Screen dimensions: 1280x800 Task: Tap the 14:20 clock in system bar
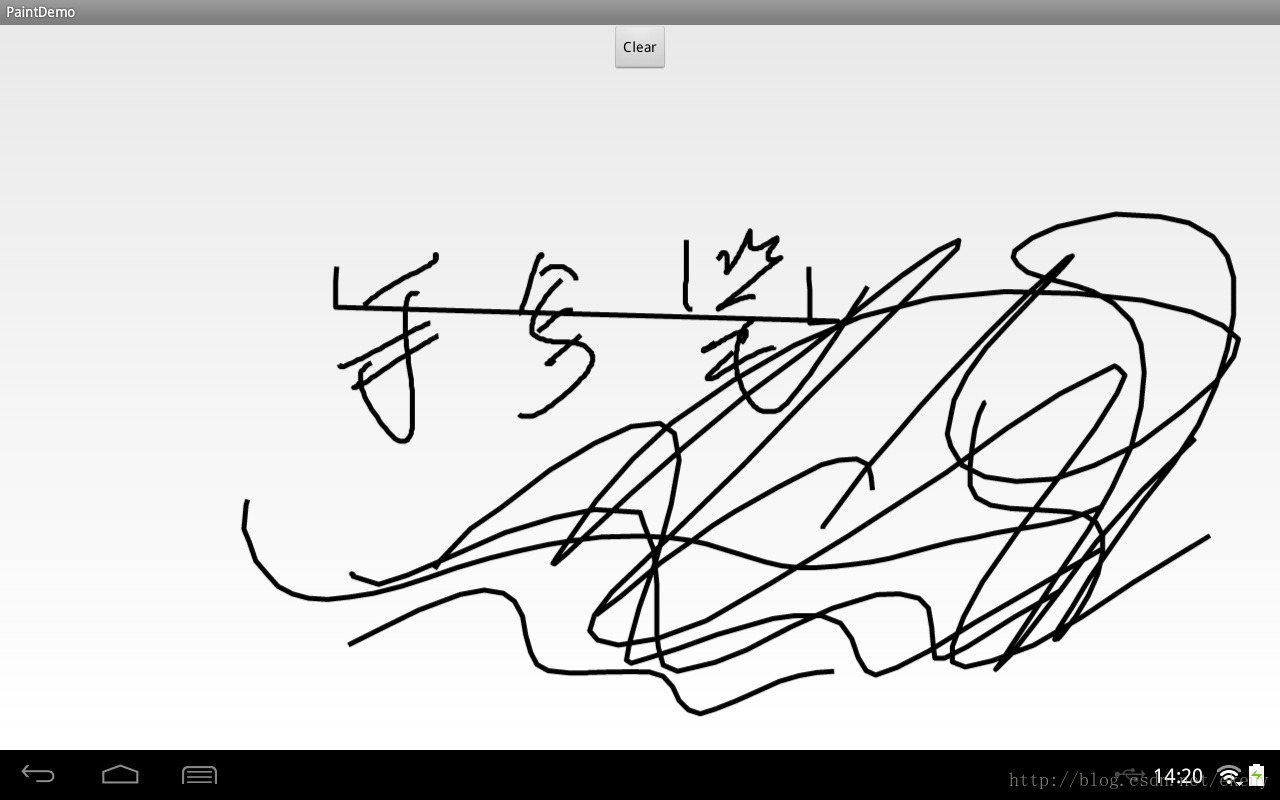[x=1178, y=776]
